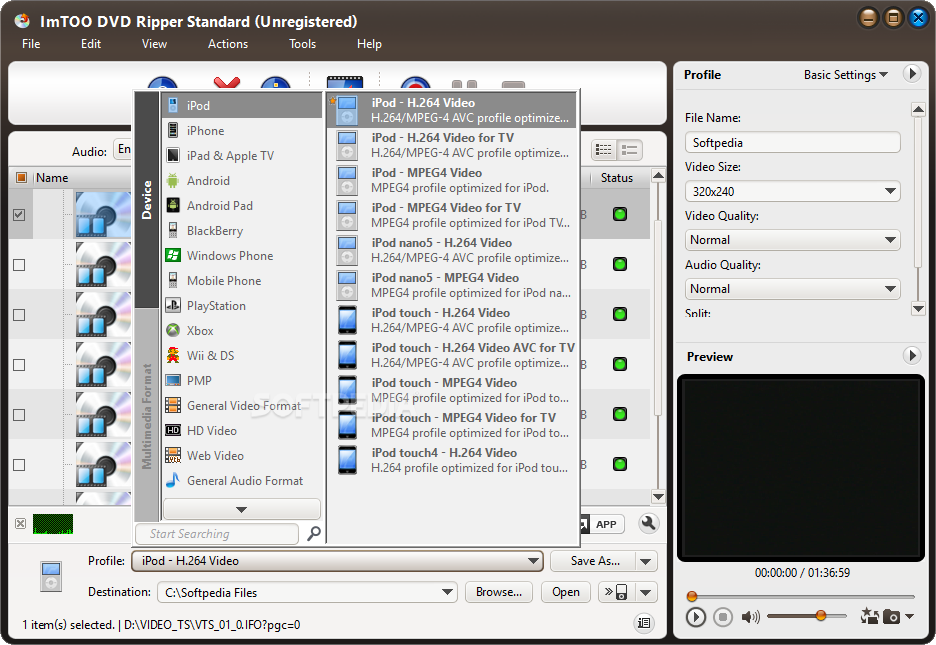The width and height of the screenshot is (936, 645).
Task: Select the PMP category
Action: tap(241, 381)
